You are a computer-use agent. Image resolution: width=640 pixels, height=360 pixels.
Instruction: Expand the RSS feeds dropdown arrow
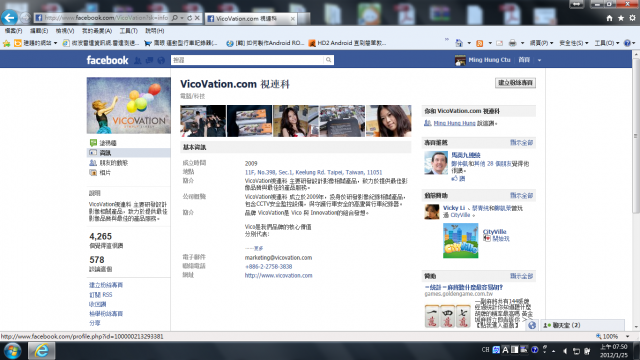490,43
